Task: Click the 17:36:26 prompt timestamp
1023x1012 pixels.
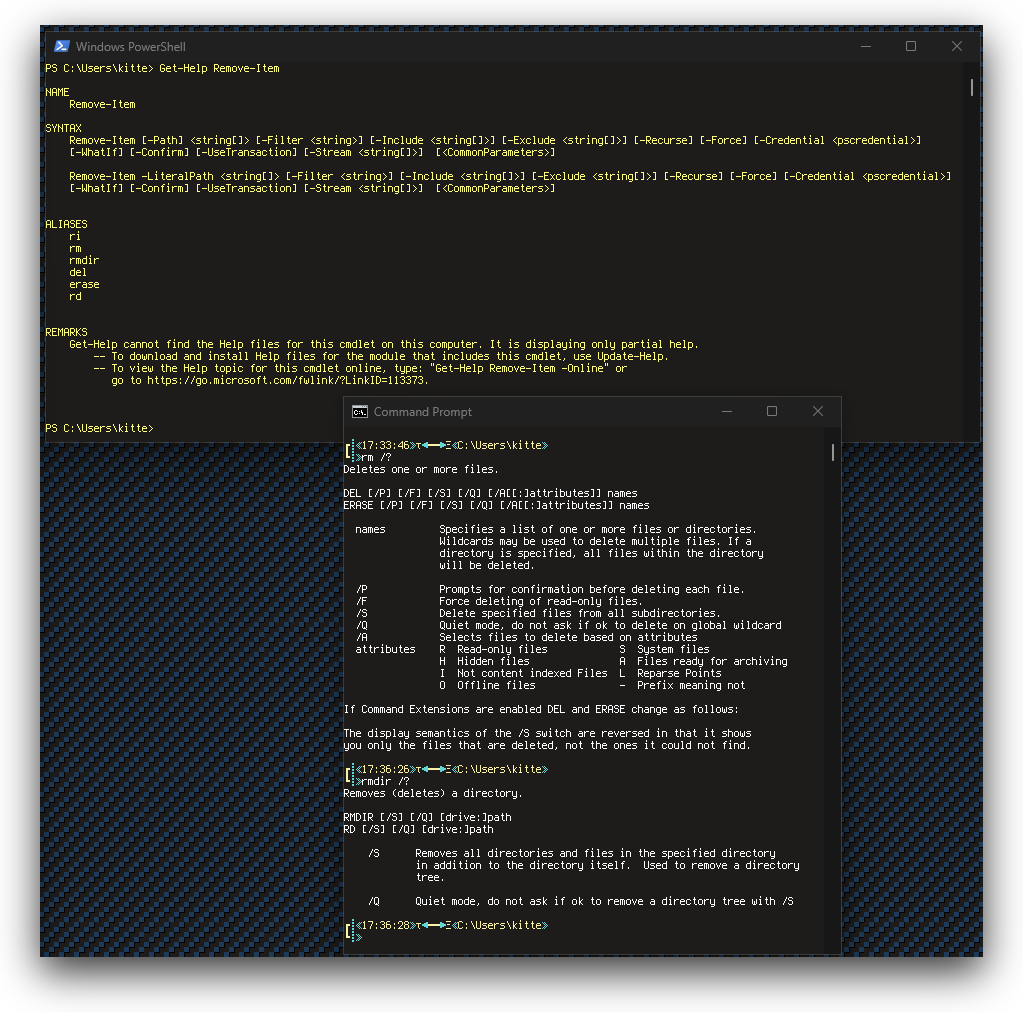Action: pyautogui.click(x=386, y=769)
